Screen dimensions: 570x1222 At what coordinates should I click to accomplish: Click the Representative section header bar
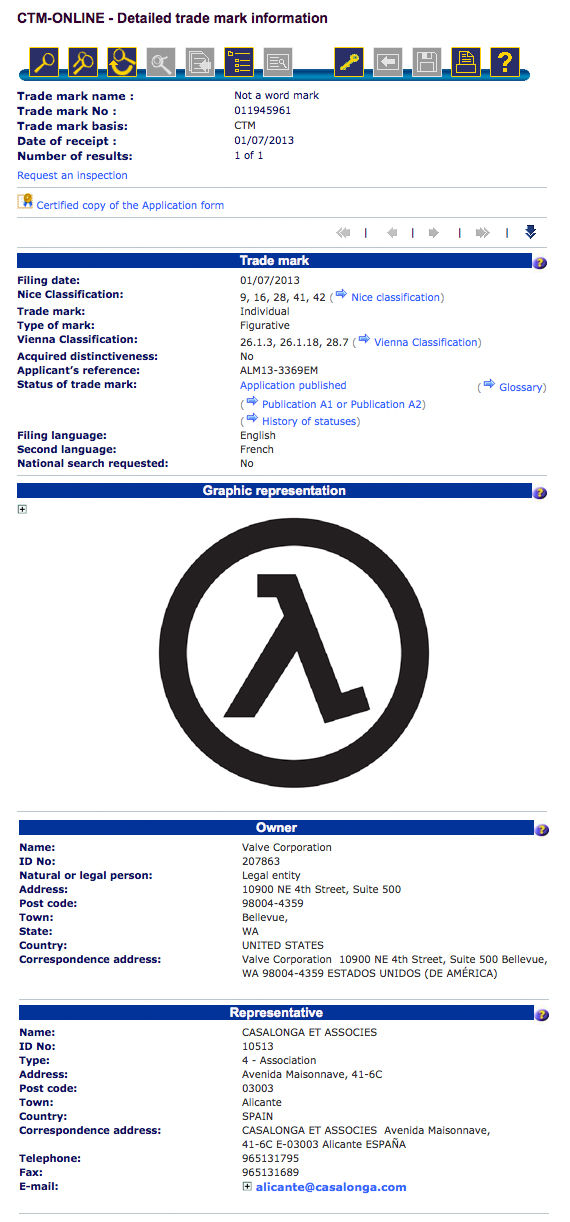click(x=276, y=1013)
